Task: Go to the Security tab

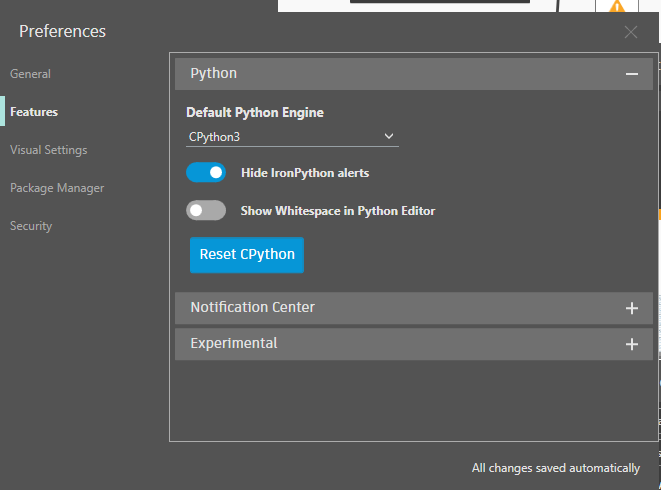Action: point(31,226)
